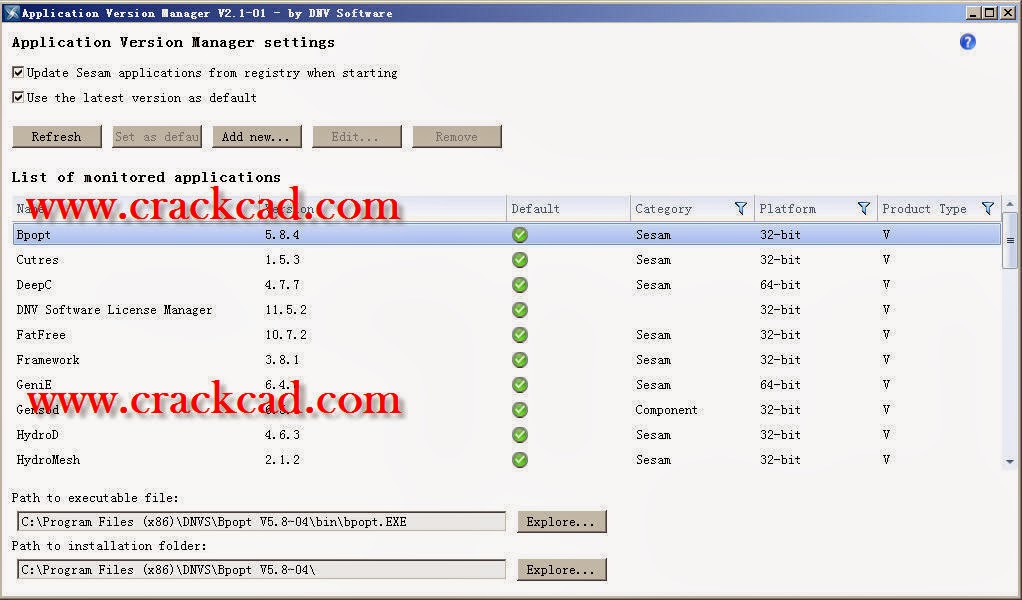Click the green default checkmark for DeepC
The width and height of the screenshot is (1022, 600).
pyautogui.click(x=519, y=285)
